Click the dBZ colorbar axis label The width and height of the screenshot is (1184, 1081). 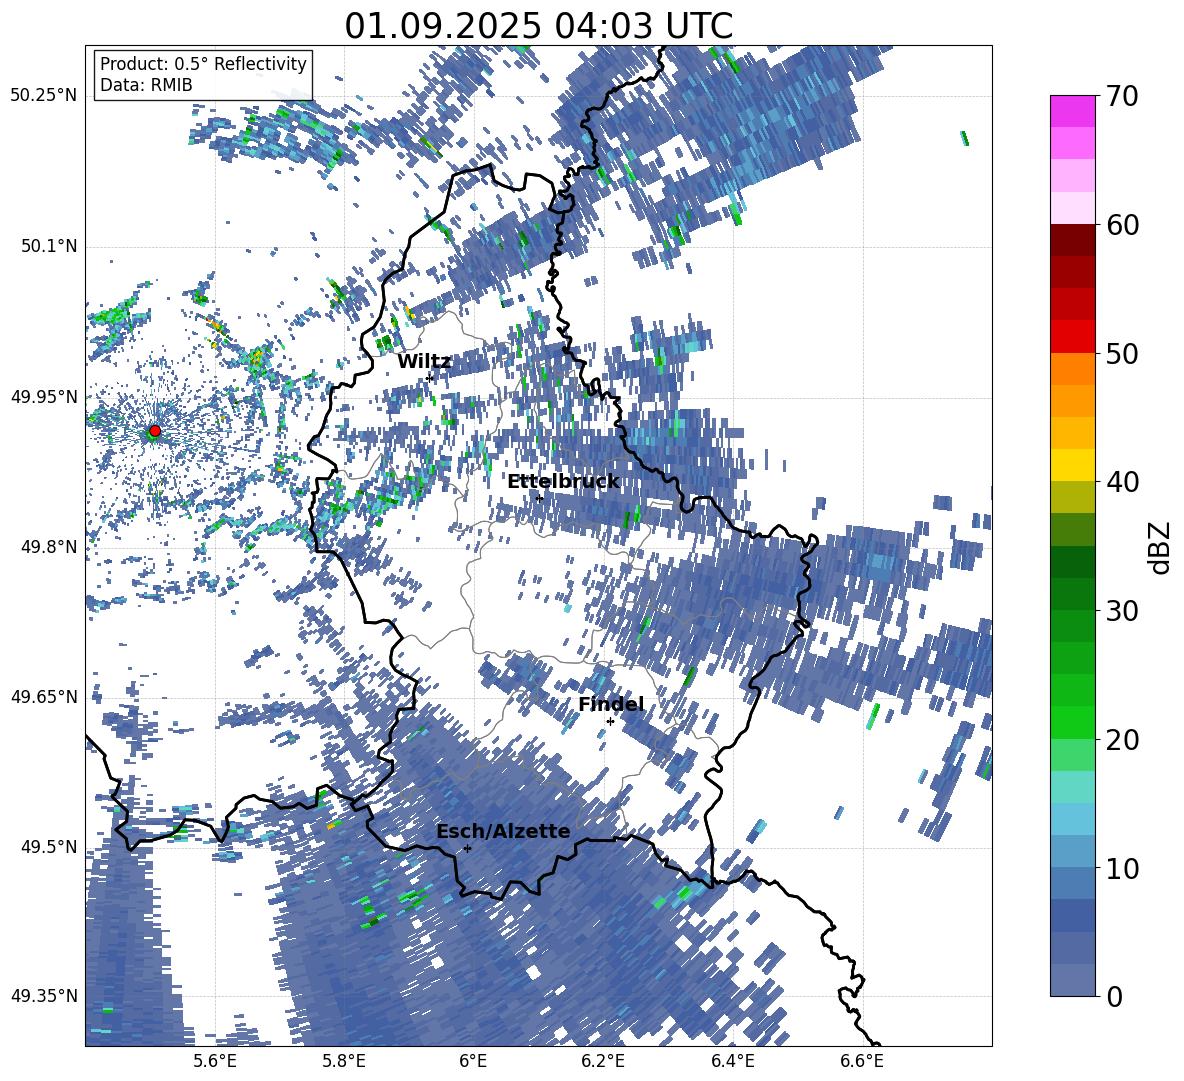tap(1161, 547)
